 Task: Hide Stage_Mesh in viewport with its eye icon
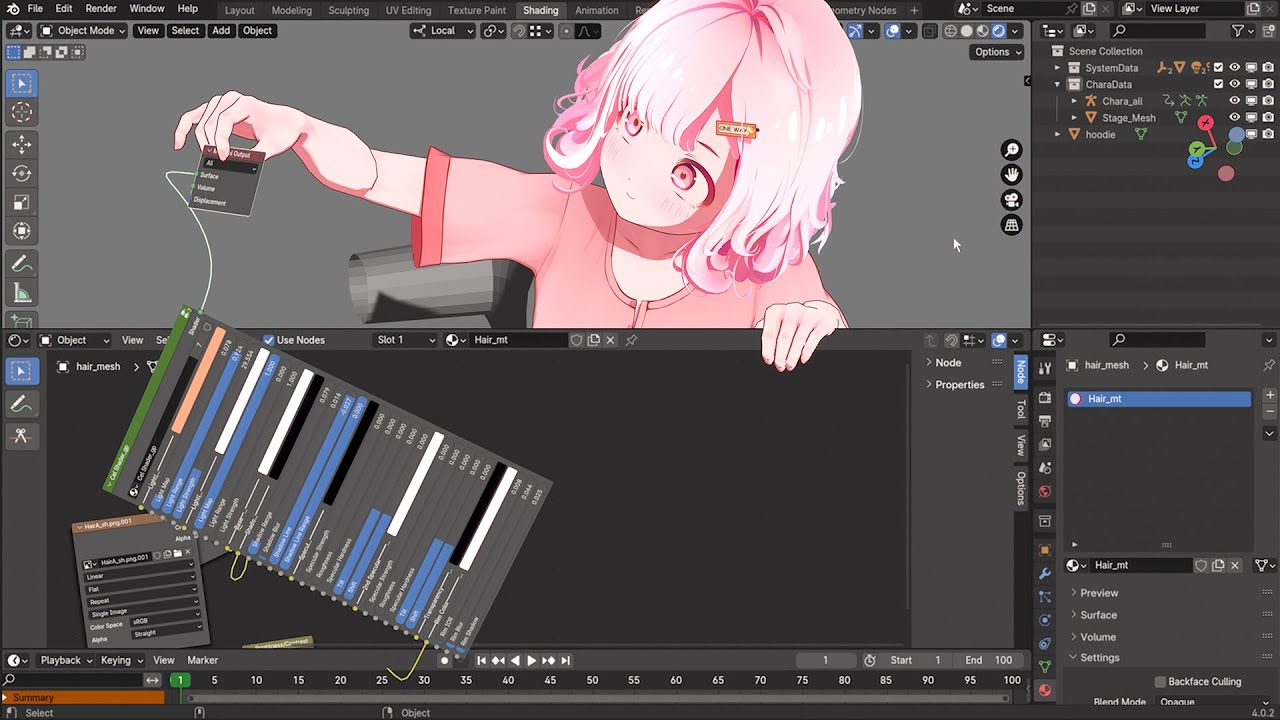tap(1235, 118)
